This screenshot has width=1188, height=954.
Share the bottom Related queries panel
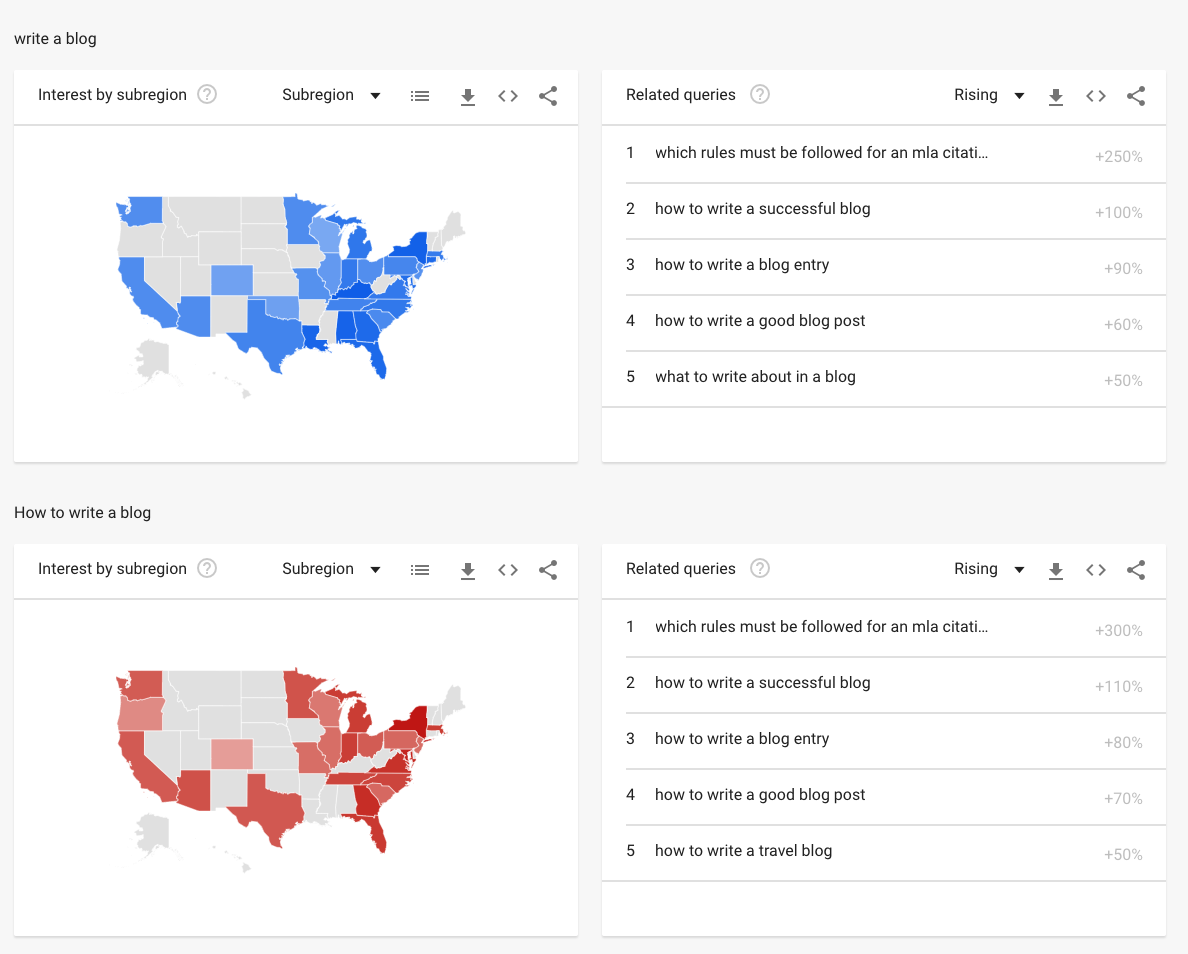[x=1136, y=570]
